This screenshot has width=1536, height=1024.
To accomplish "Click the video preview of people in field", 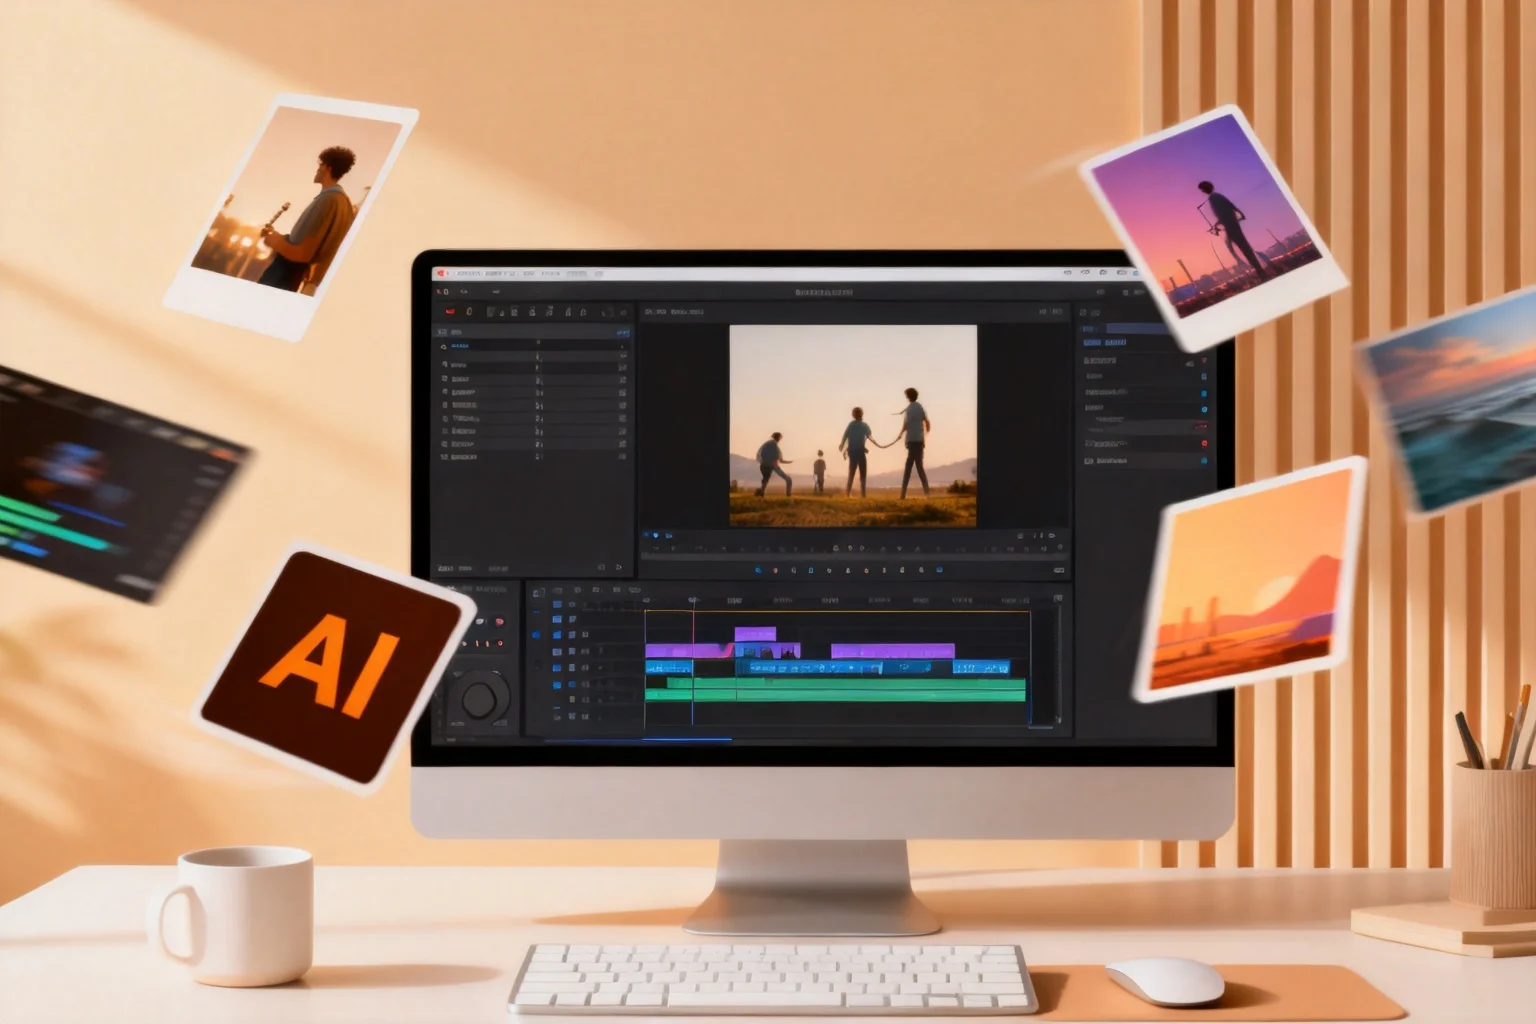I will [853, 426].
